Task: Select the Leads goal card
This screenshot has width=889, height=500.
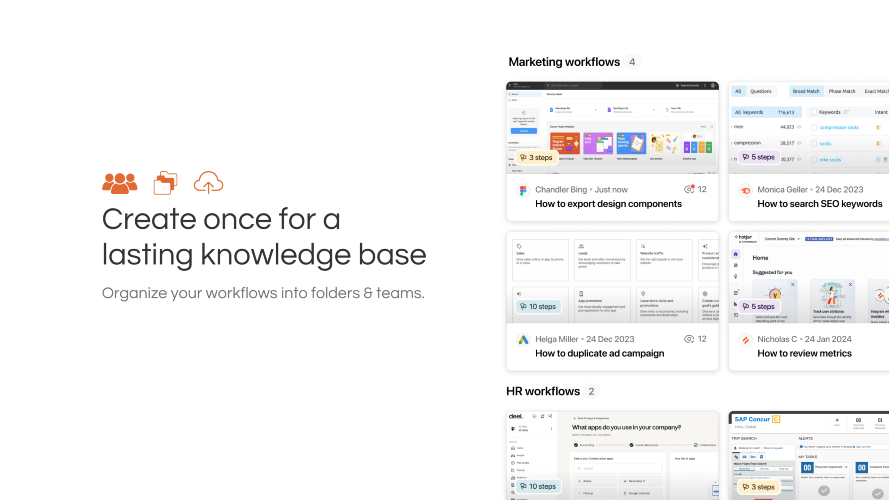Action: (x=602, y=260)
